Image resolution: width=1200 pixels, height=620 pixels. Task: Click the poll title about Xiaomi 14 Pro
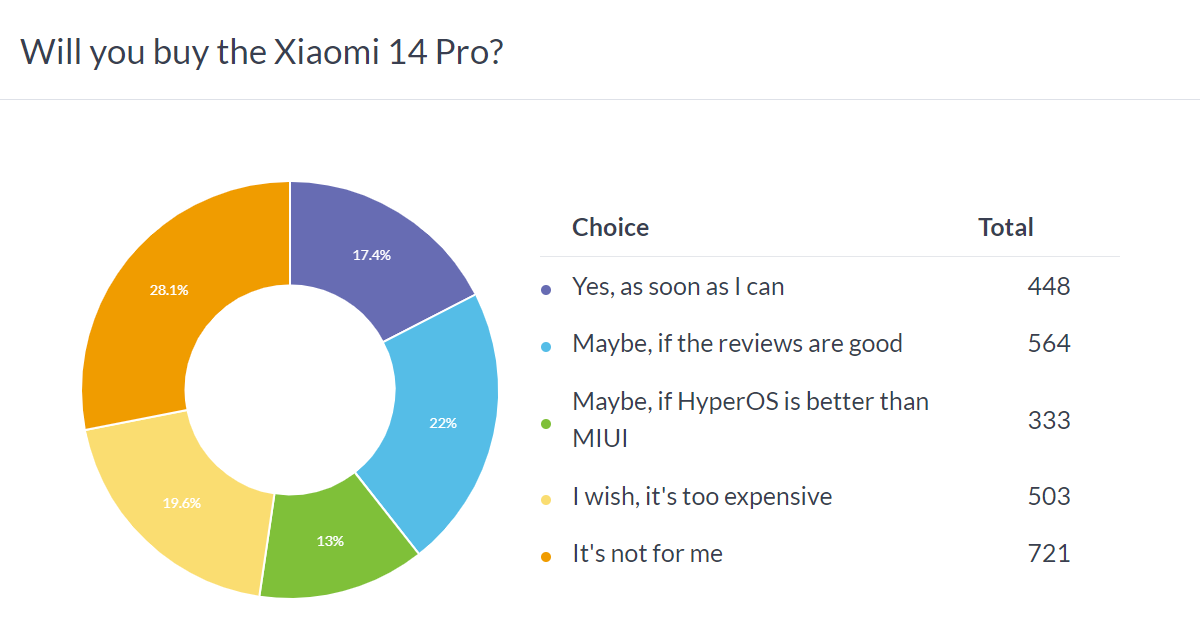tap(261, 51)
